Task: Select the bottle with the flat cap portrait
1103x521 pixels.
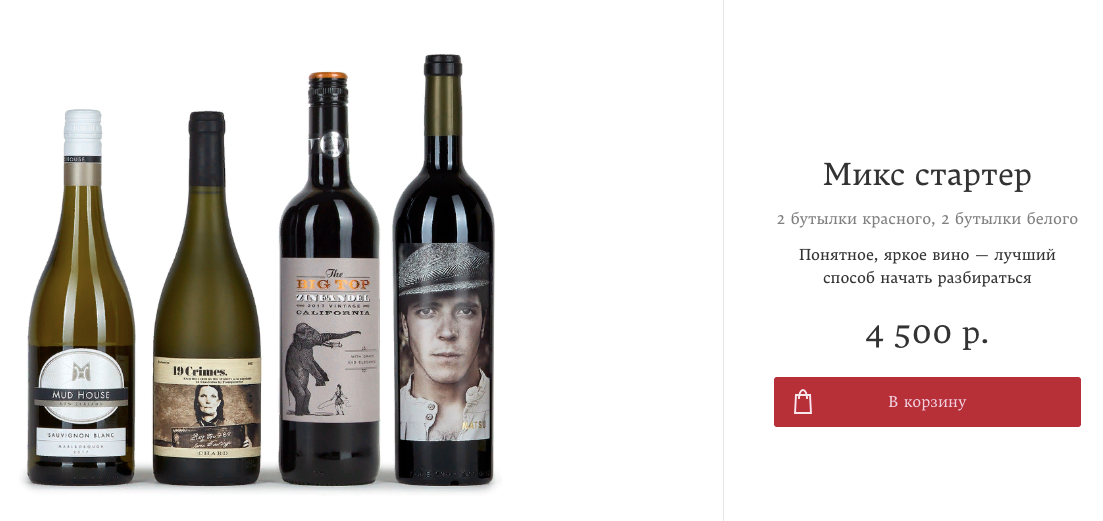Action: click(443, 270)
